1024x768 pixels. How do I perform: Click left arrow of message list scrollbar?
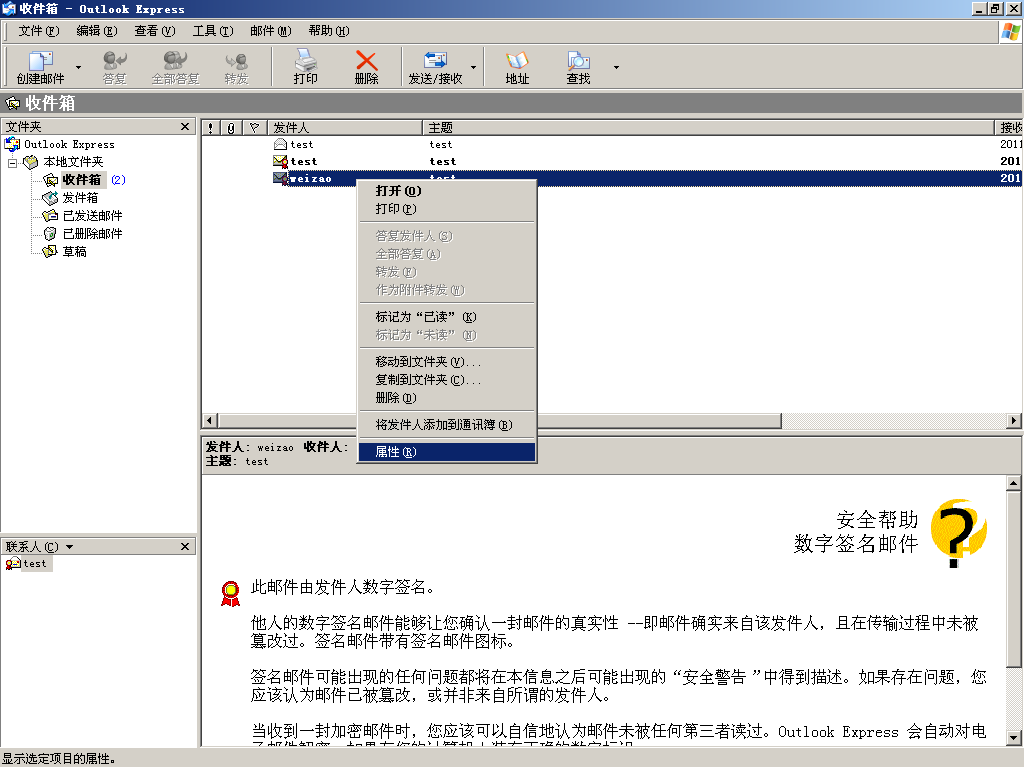tap(210, 421)
